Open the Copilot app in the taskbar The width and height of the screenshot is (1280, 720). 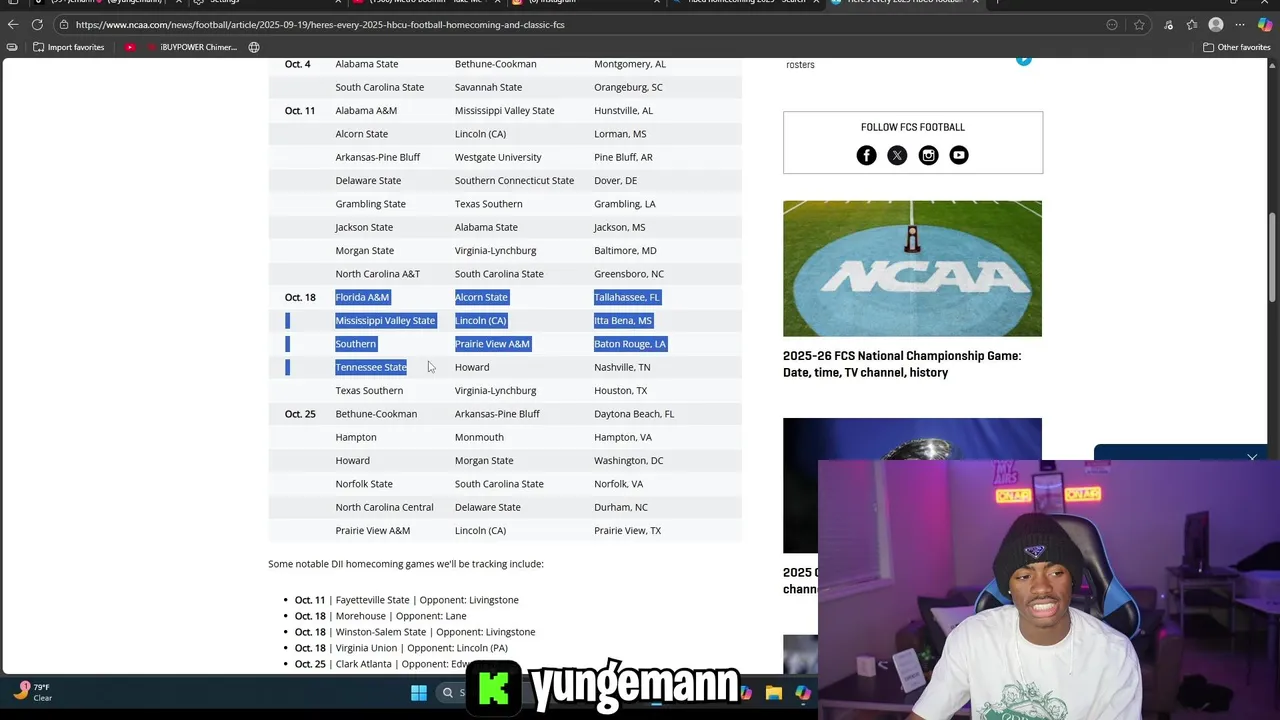802,693
